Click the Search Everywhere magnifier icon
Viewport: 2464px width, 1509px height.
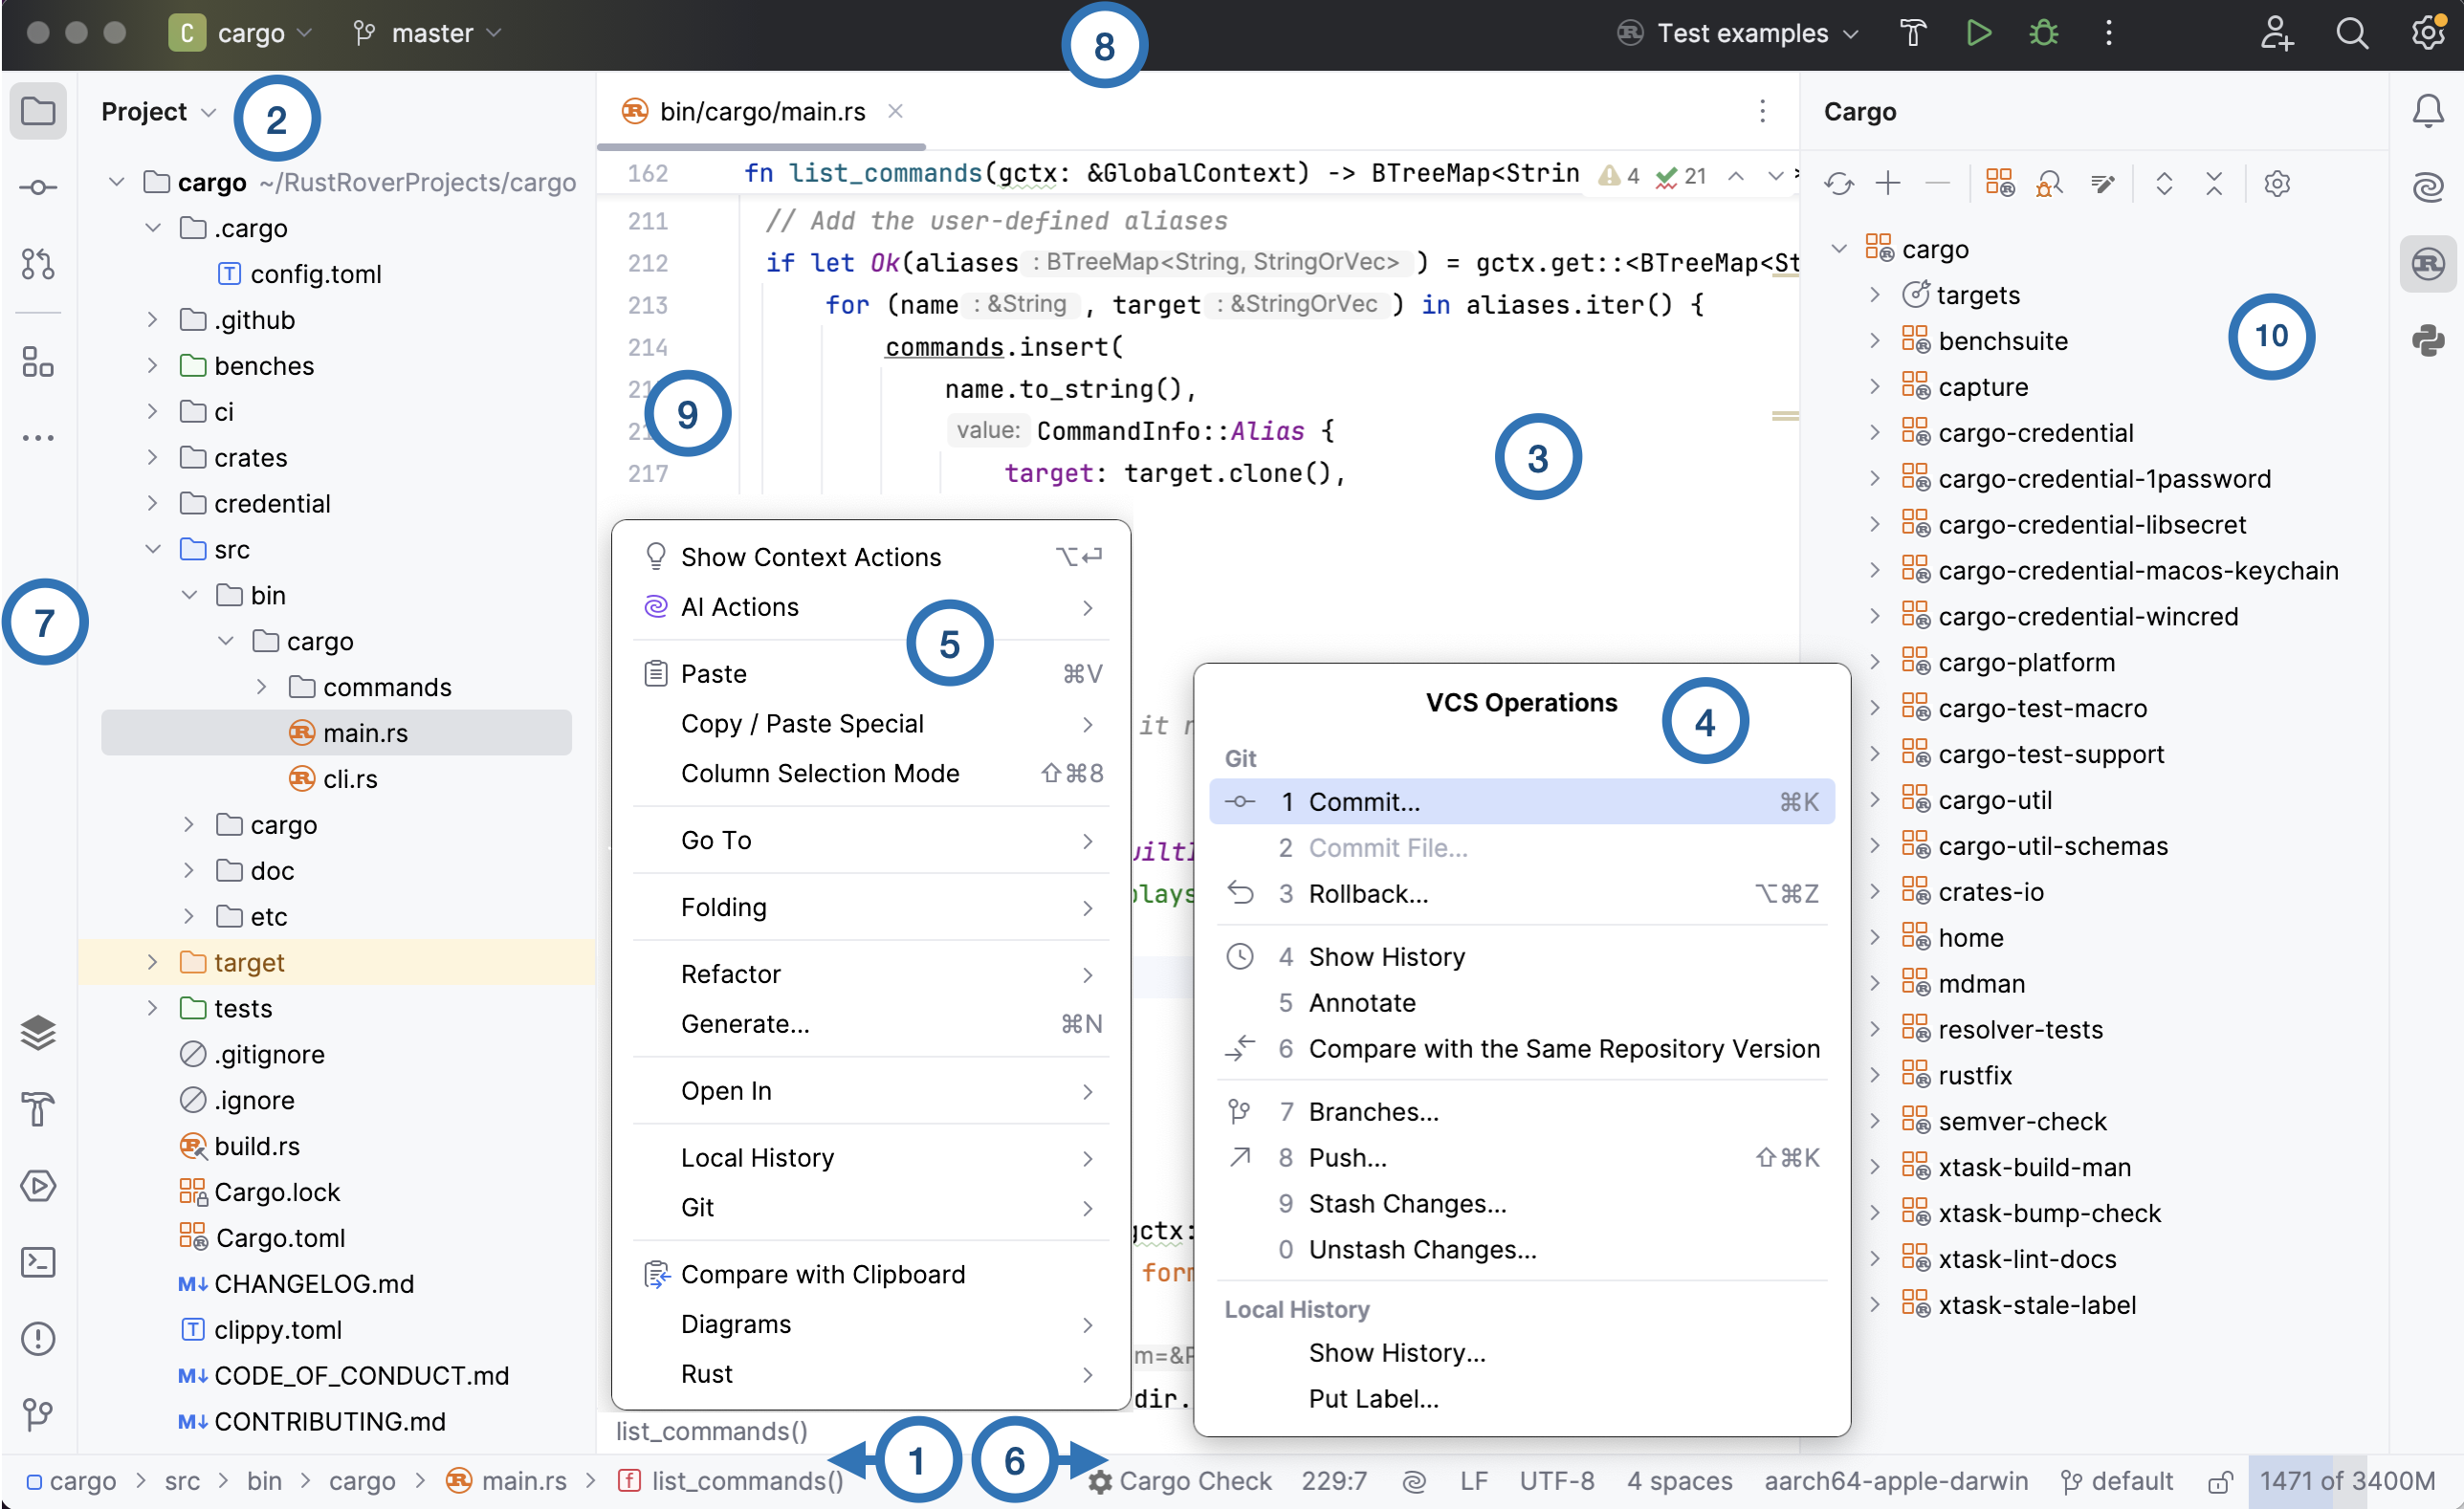2351,33
